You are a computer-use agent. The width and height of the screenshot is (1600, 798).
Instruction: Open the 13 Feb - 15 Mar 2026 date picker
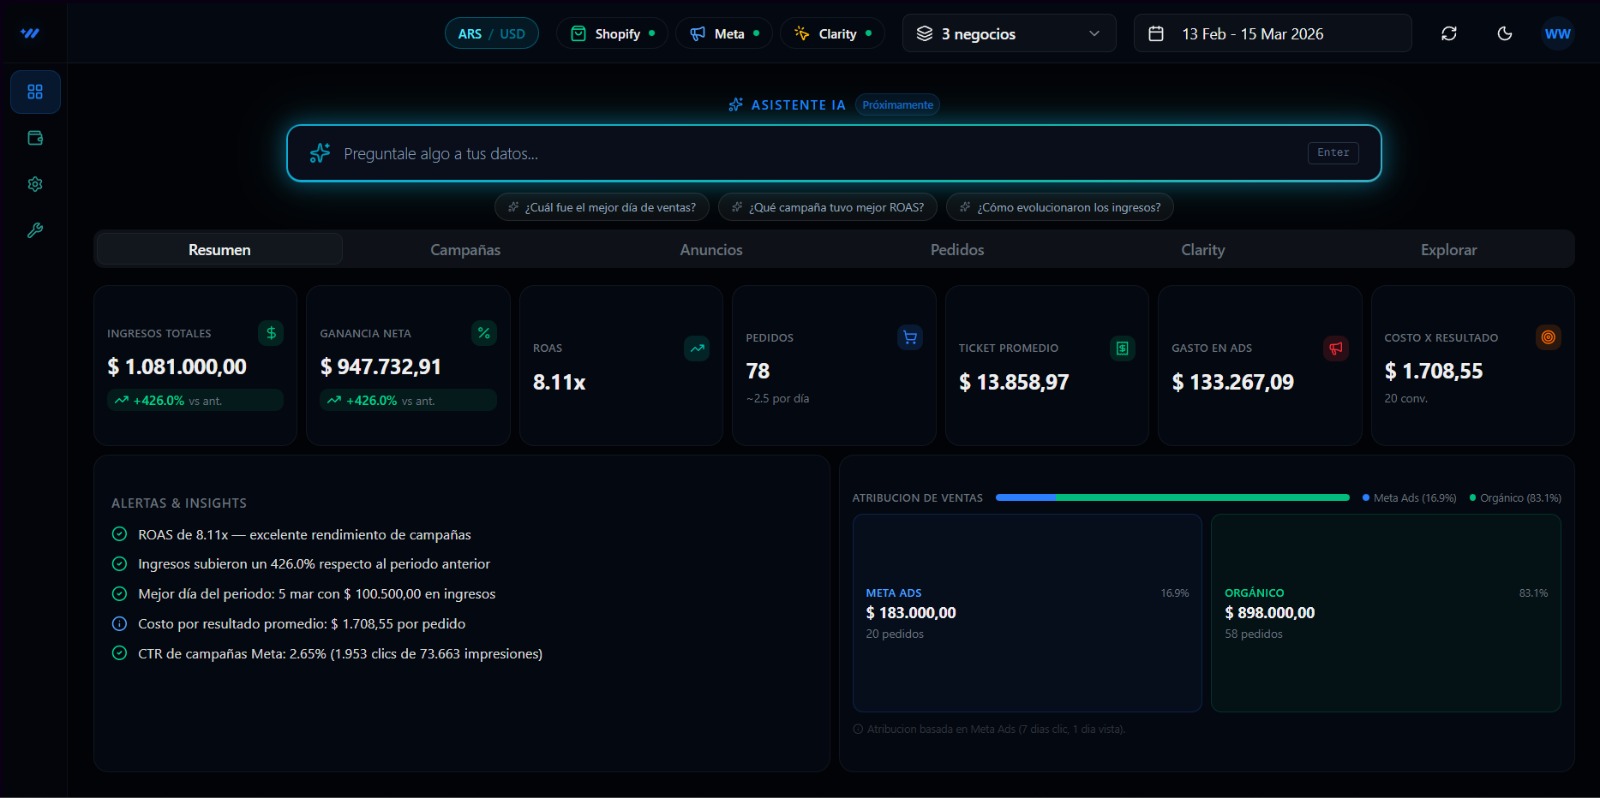point(1273,33)
